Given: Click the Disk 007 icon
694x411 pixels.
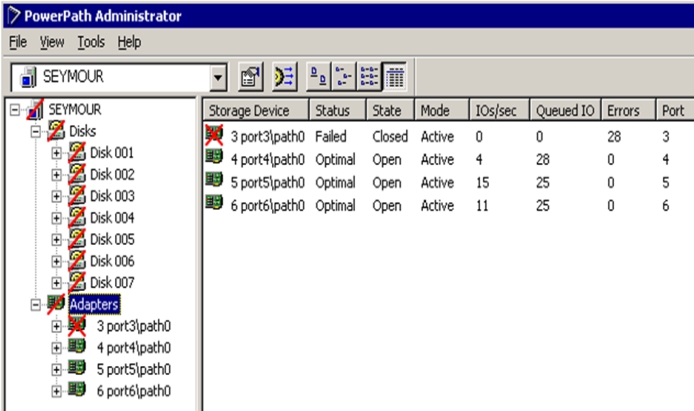Looking at the screenshot, I should click(77, 282).
